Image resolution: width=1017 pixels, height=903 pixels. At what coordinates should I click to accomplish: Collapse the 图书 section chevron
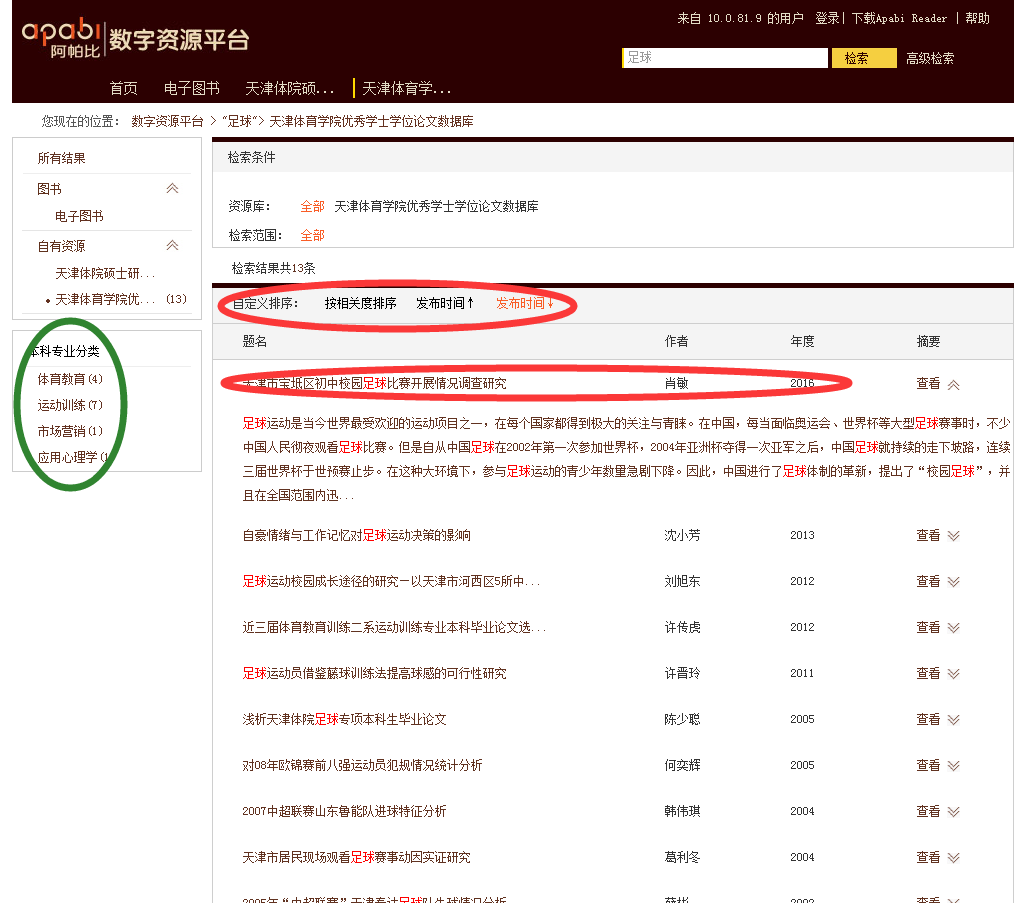click(172, 188)
